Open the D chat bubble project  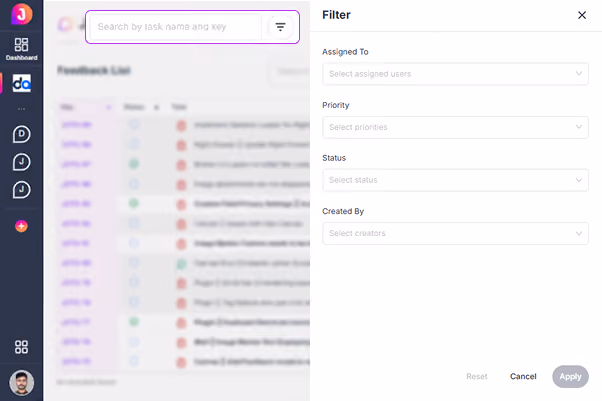[22, 134]
